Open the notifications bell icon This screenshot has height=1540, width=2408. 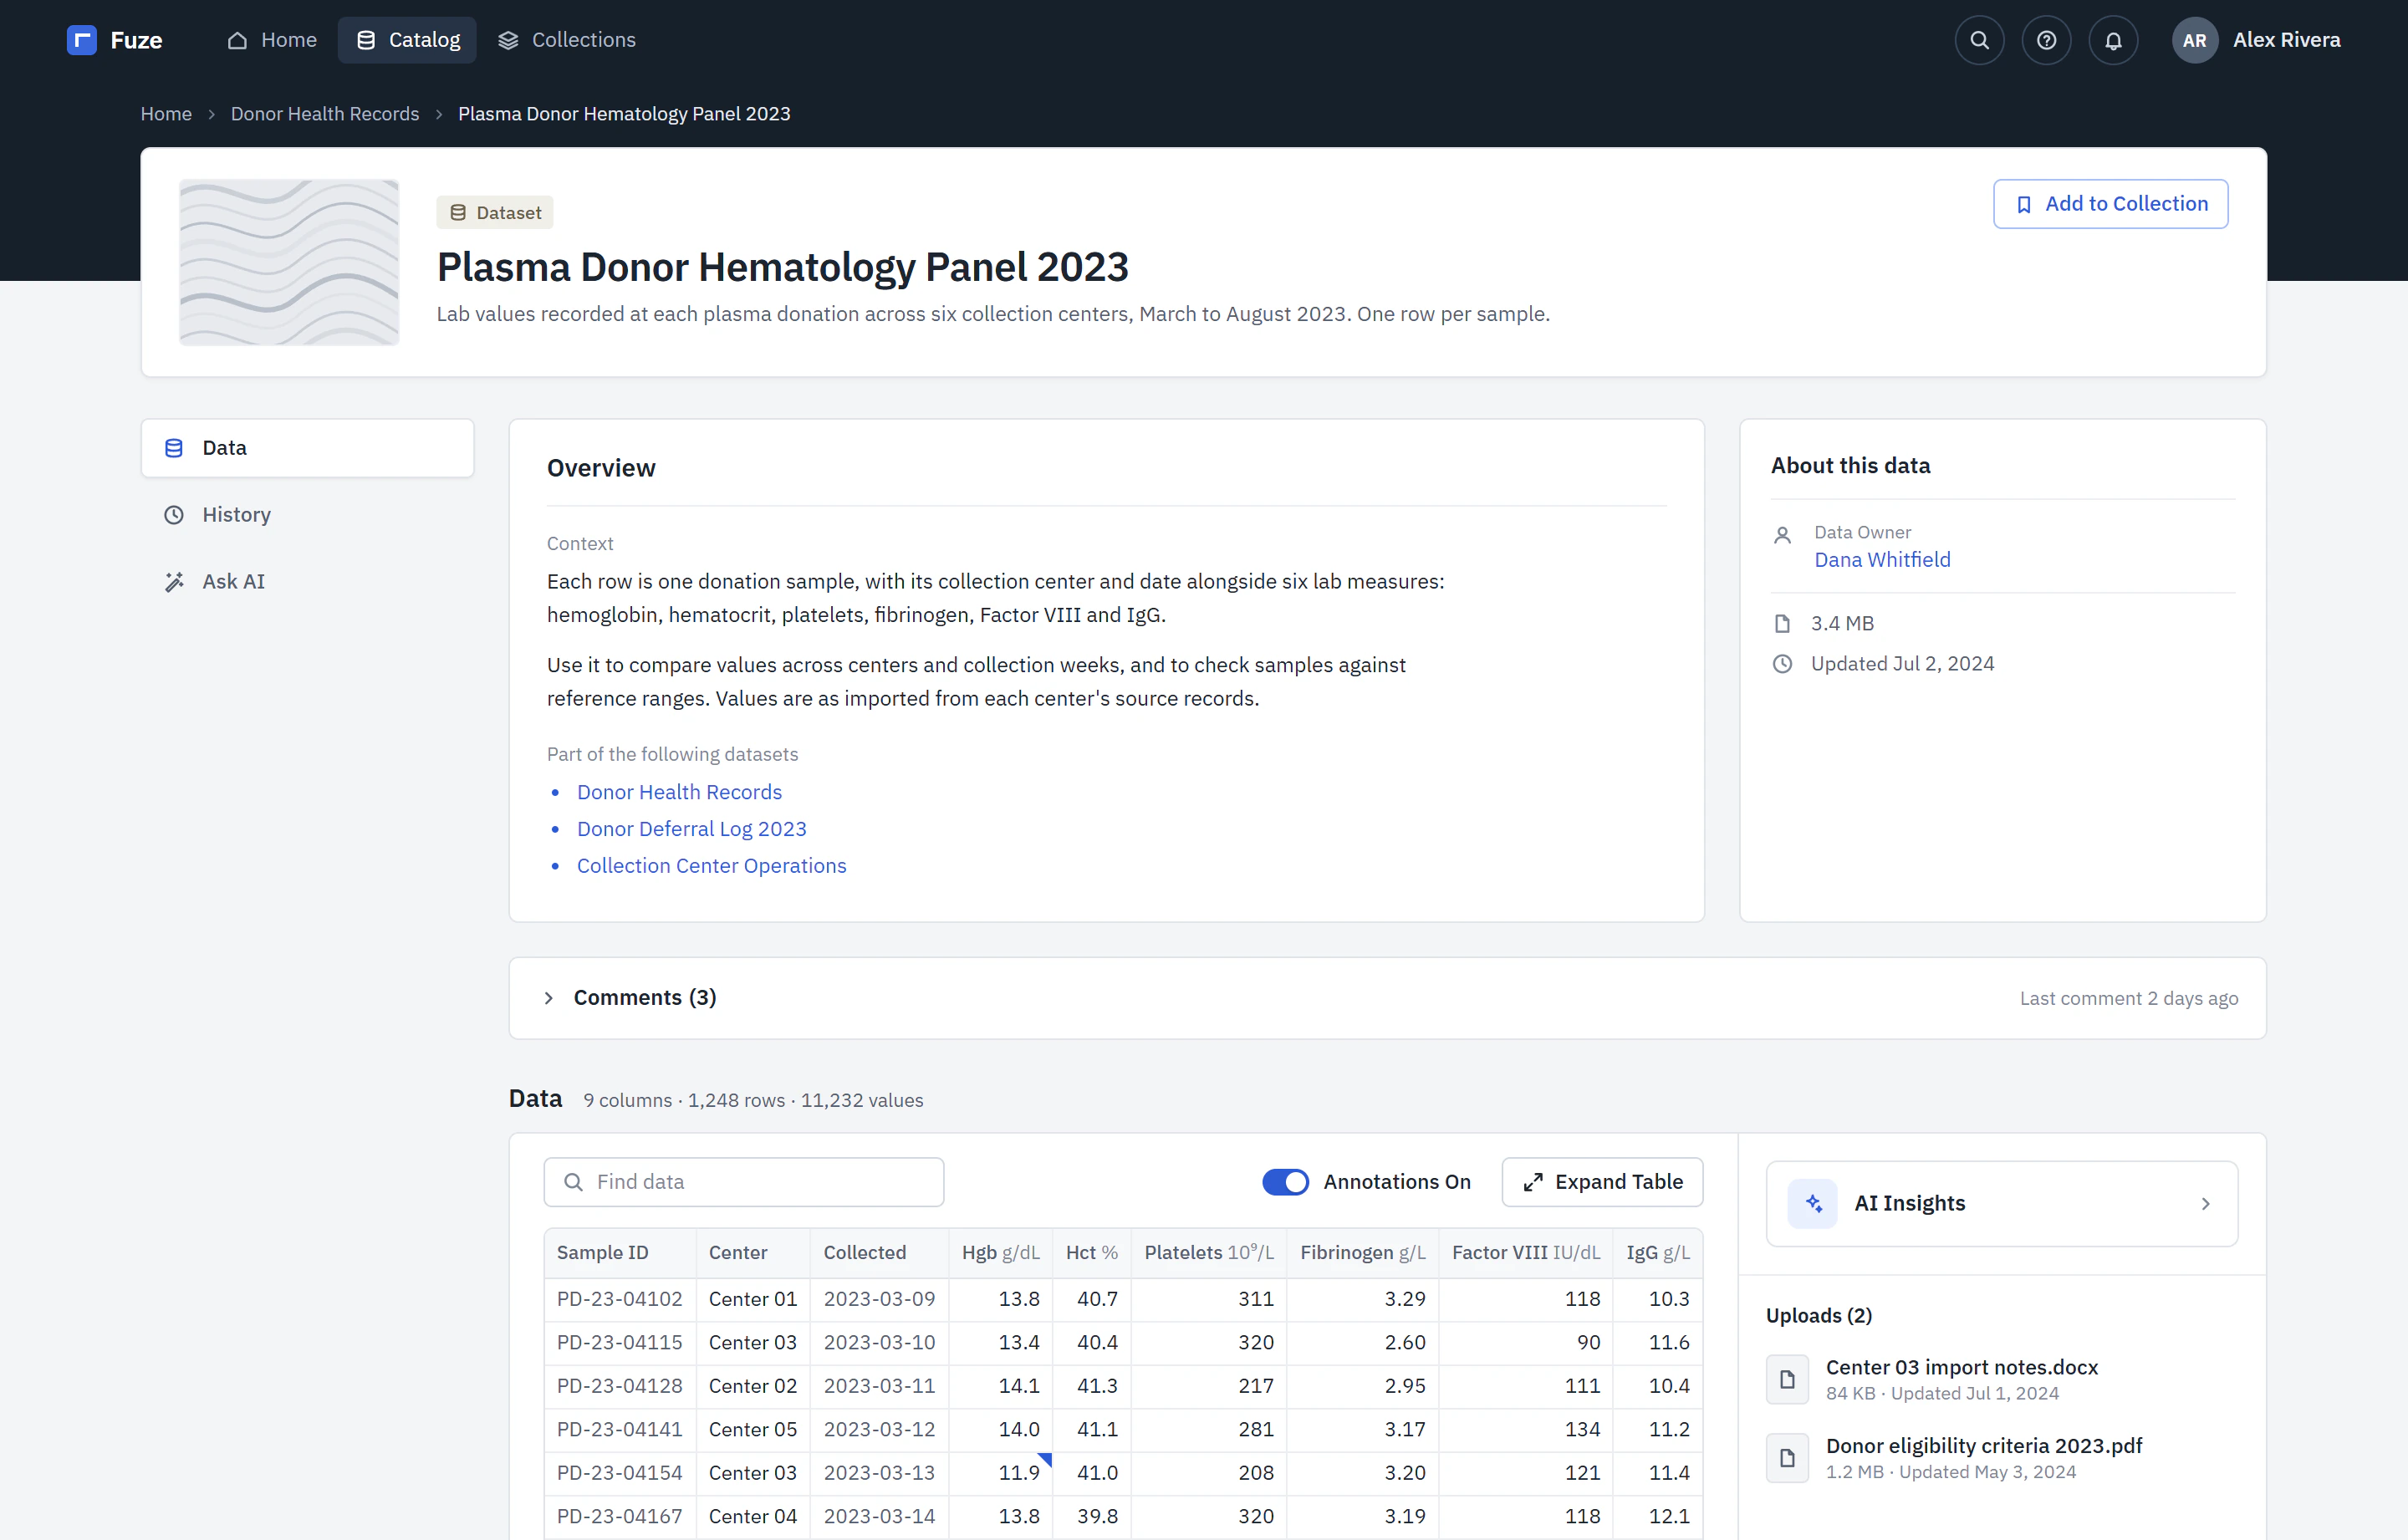[x=2113, y=40]
